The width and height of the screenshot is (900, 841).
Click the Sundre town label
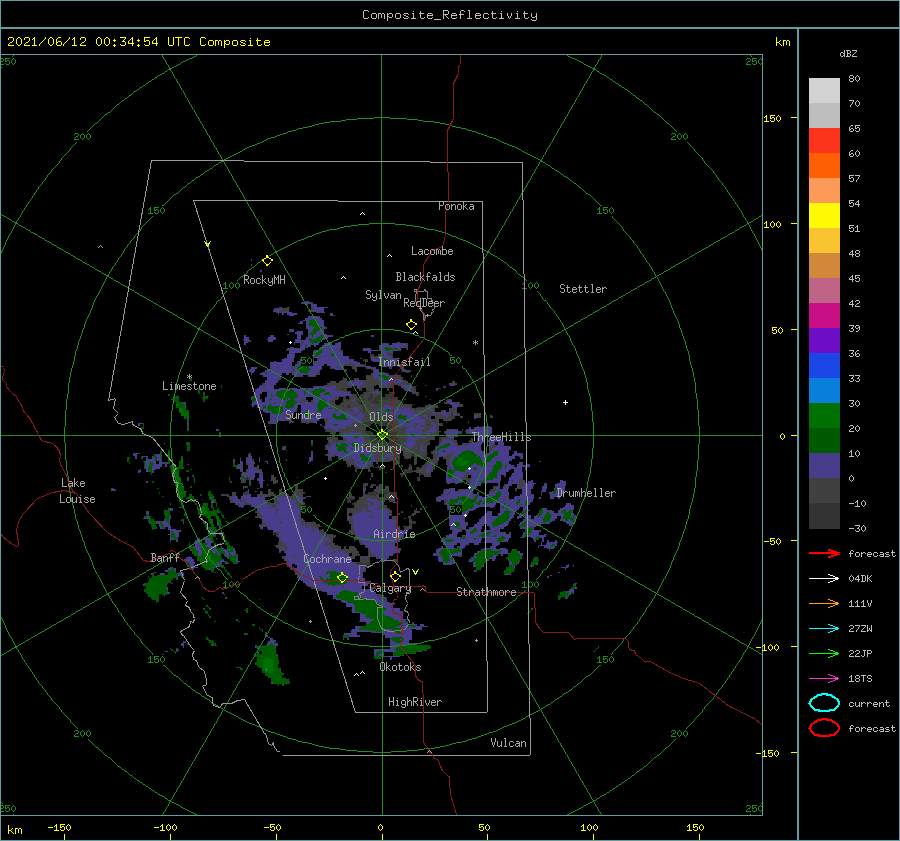[303, 414]
